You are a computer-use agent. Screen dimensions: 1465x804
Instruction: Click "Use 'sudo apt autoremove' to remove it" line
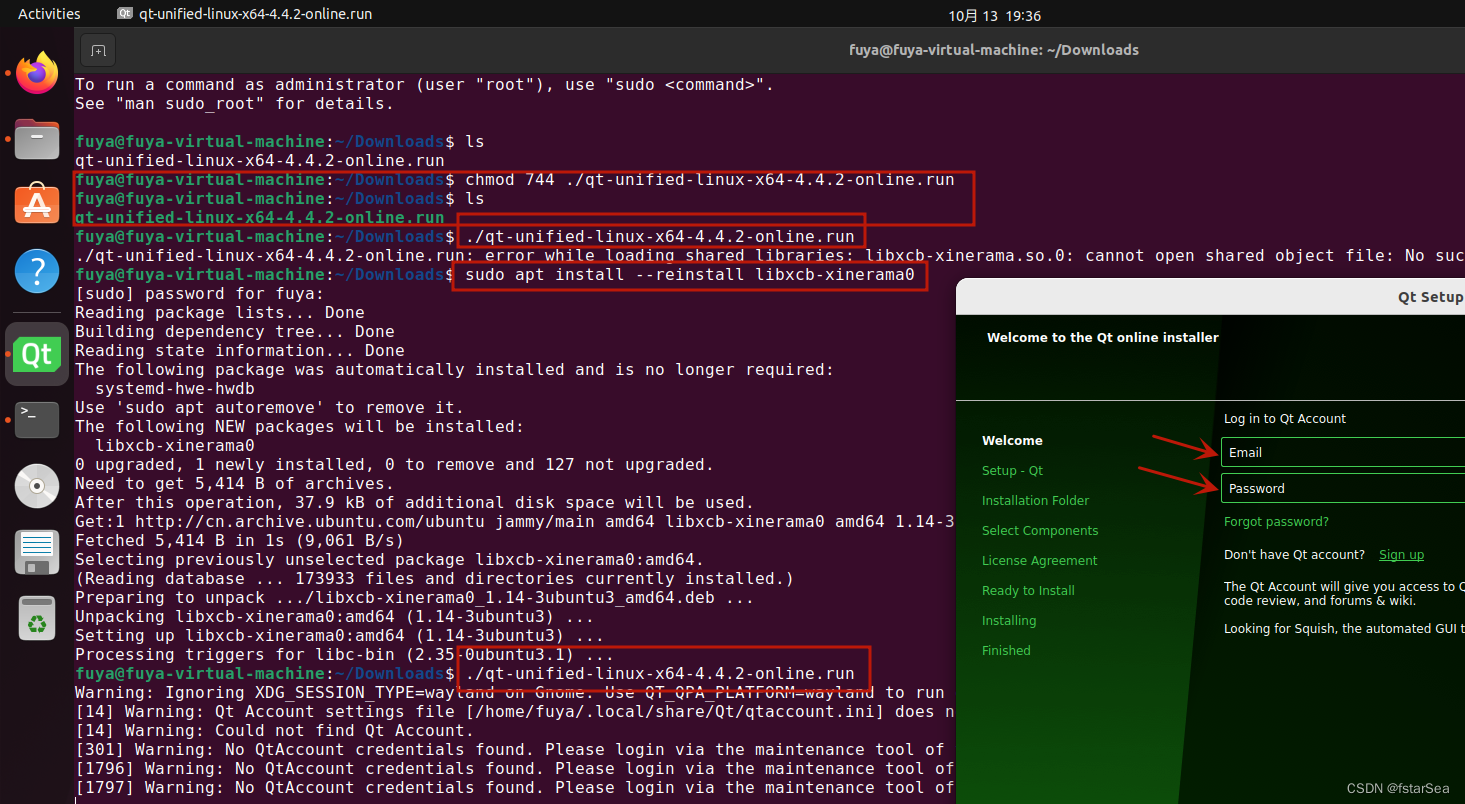(270, 408)
